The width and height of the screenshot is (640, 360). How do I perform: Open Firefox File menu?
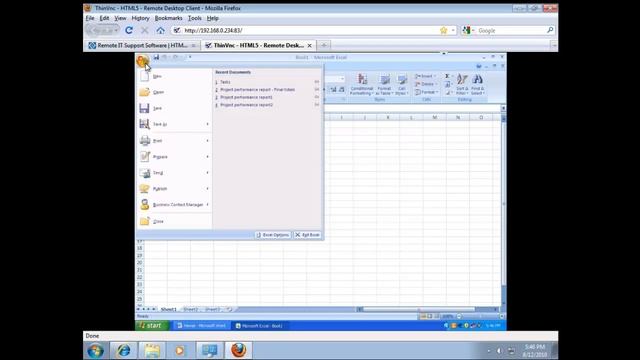pos(90,18)
